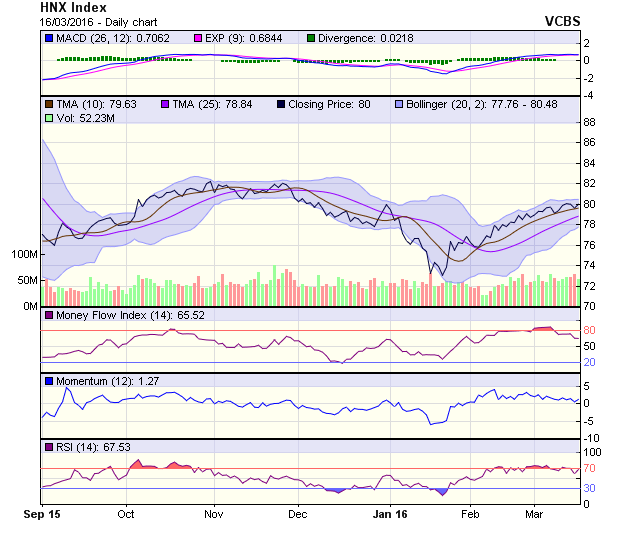The width and height of the screenshot is (620, 535).
Task: Select the Nov date axis label
Action: (212, 513)
